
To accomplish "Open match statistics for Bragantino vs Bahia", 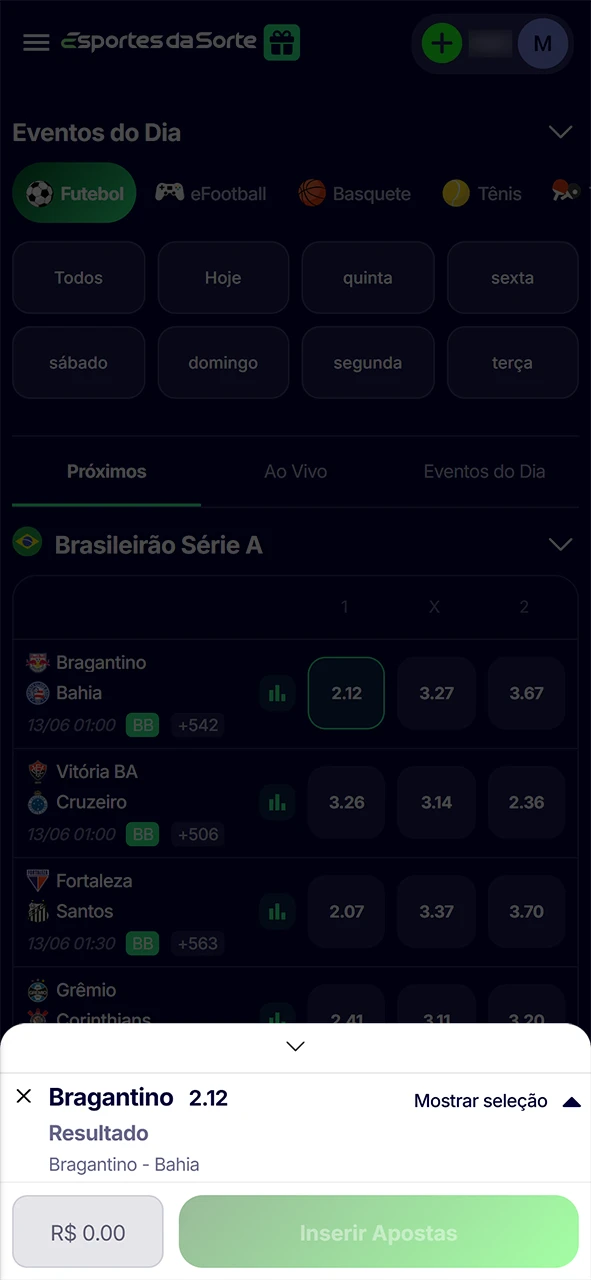I will pos(277,693).
